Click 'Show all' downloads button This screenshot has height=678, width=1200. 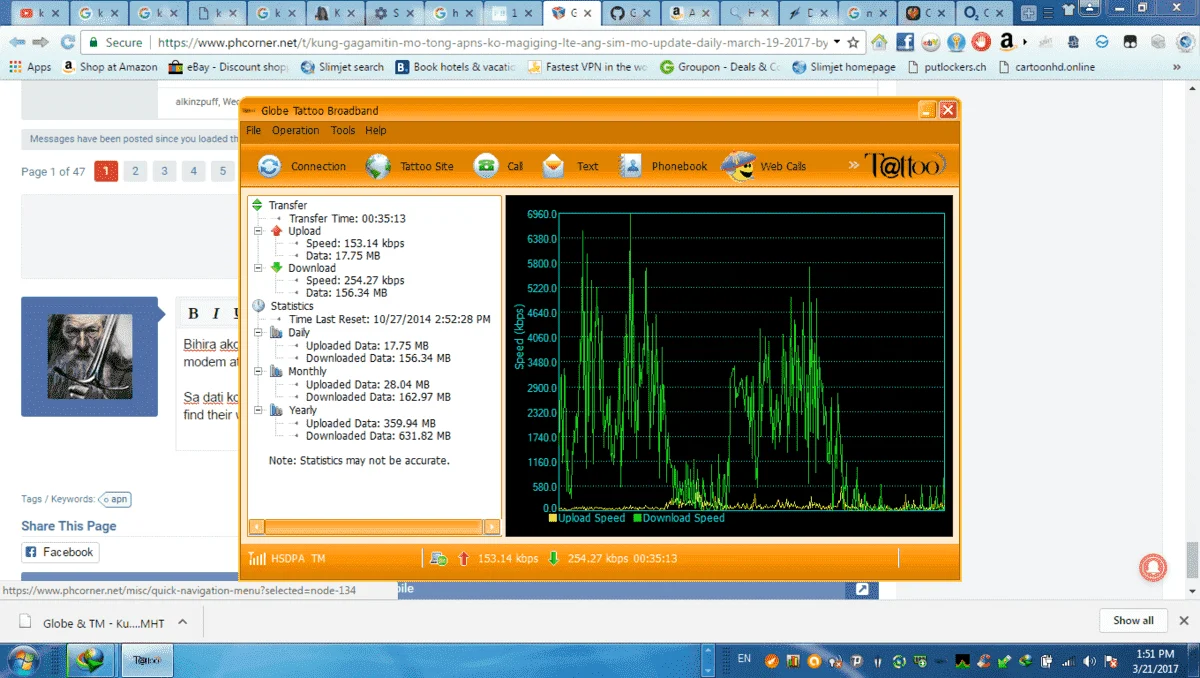pyautogui.click(x=1133, y=620)
